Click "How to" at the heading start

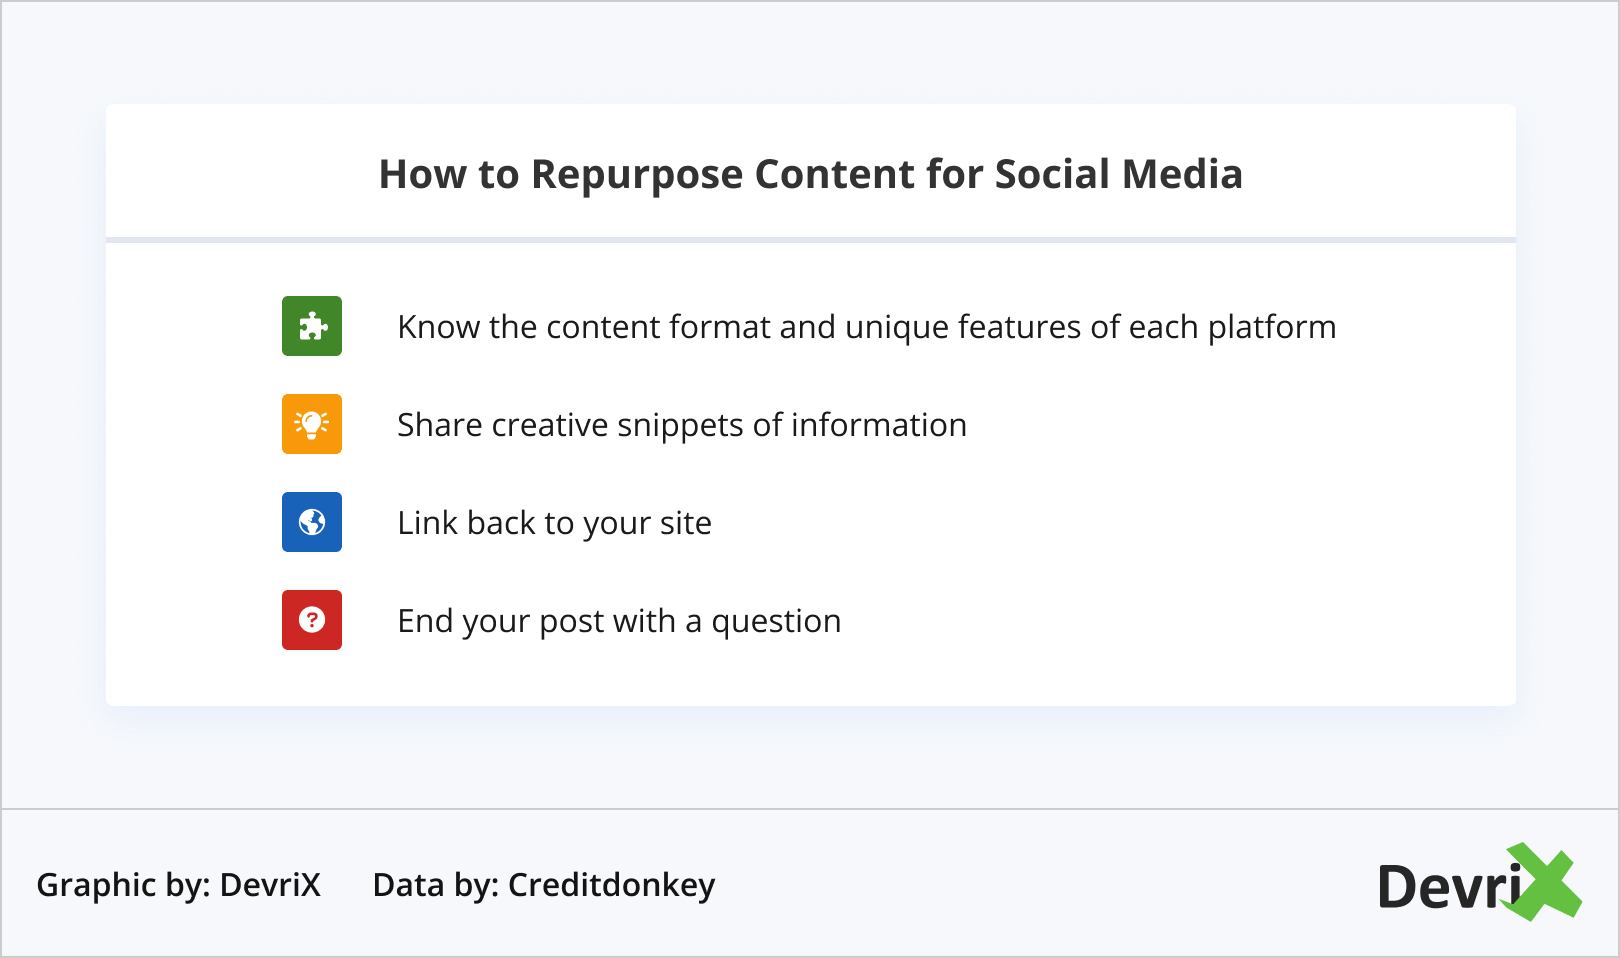(448, 174)
